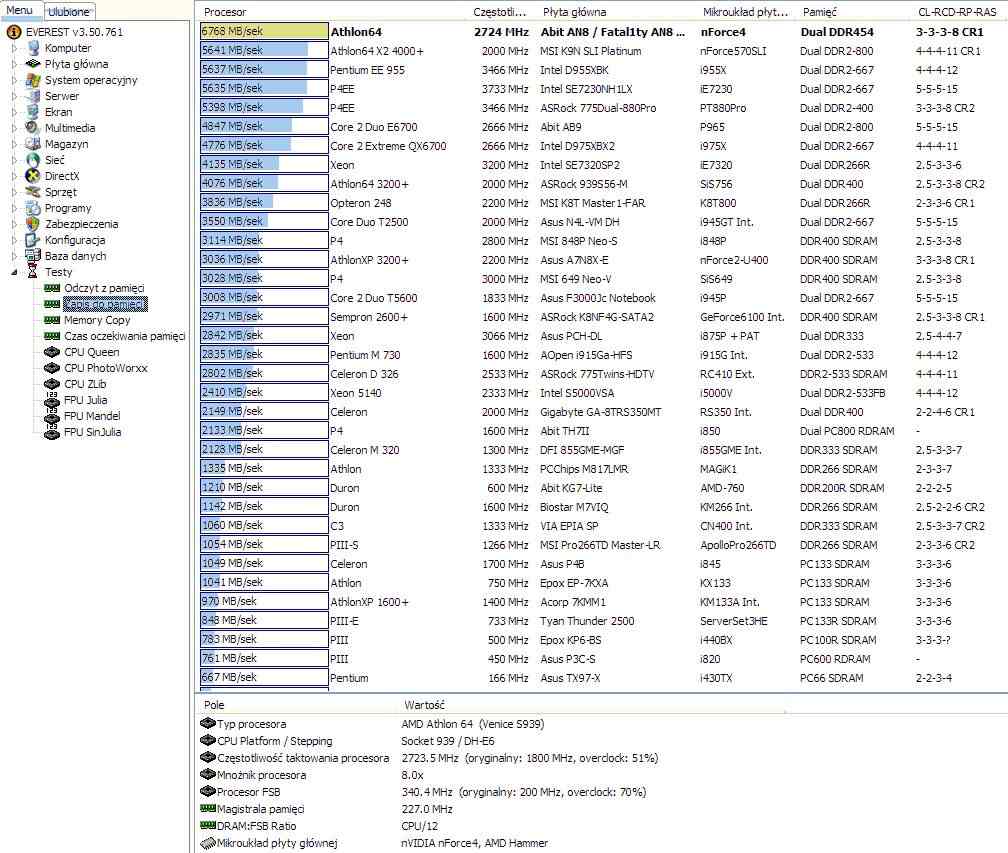Select the Pentium EE 955 row

(601, 69)
